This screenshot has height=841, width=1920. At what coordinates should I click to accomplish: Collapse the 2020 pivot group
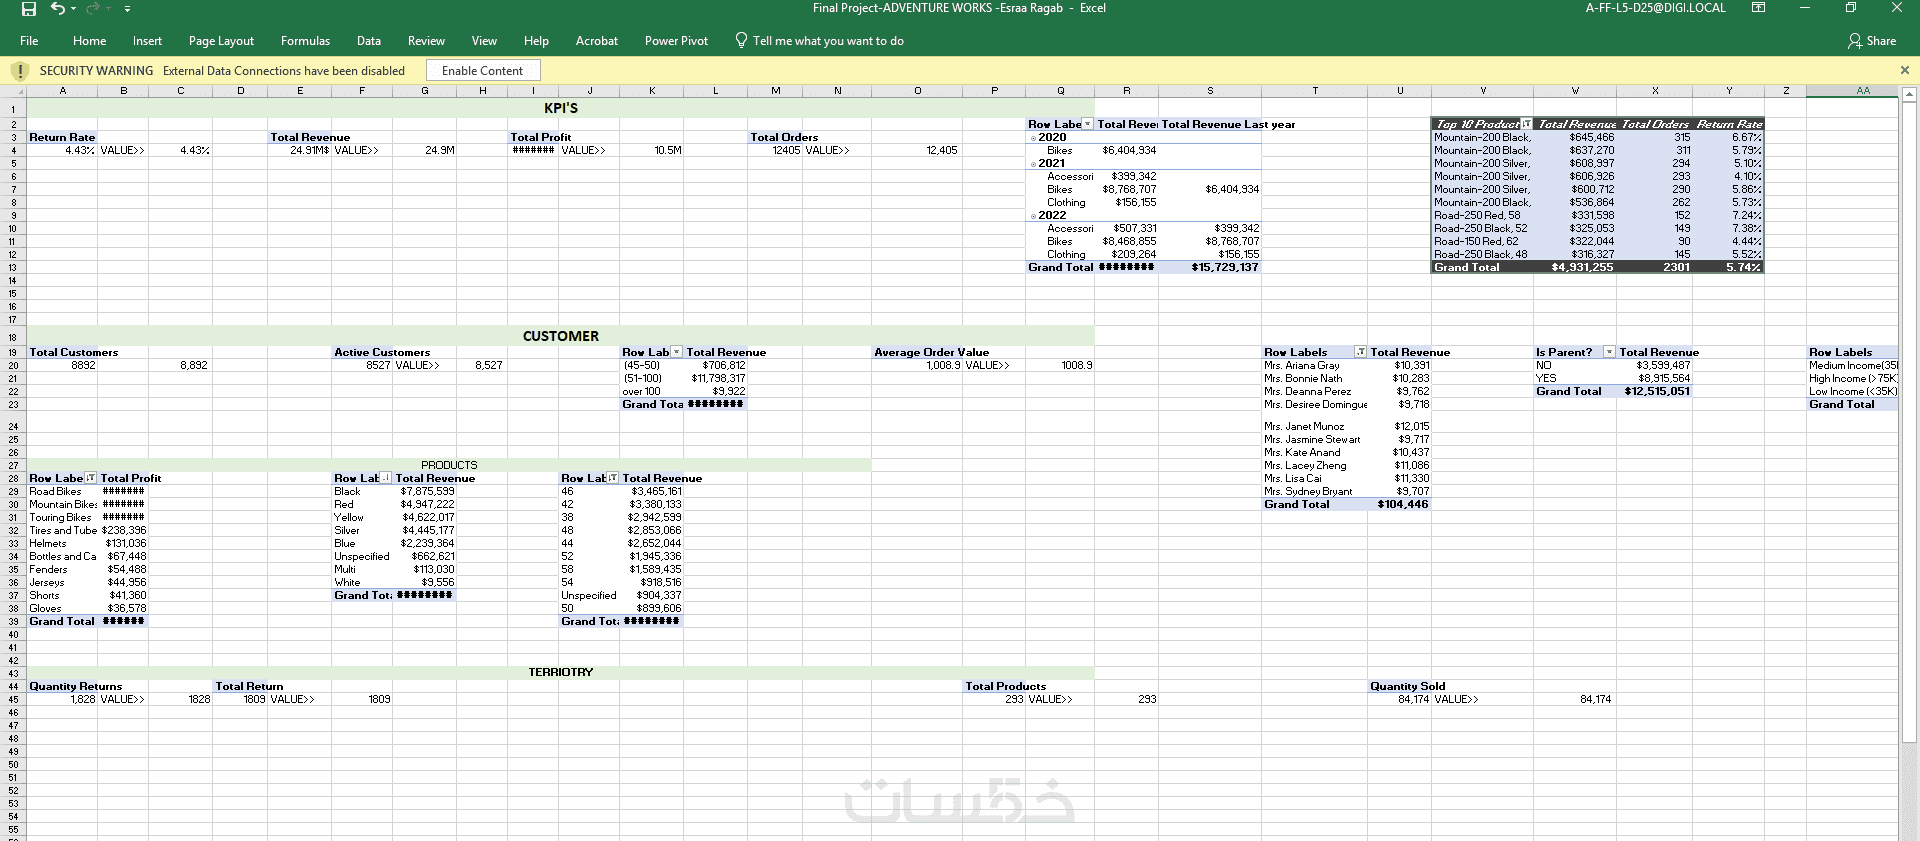[1034, 138]
